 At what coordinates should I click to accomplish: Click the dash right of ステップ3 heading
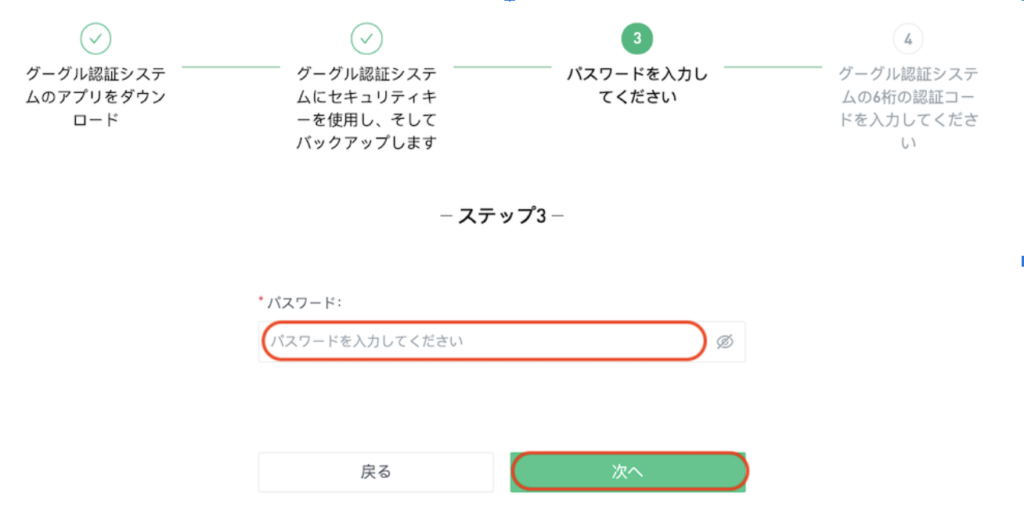click(557, 216)
